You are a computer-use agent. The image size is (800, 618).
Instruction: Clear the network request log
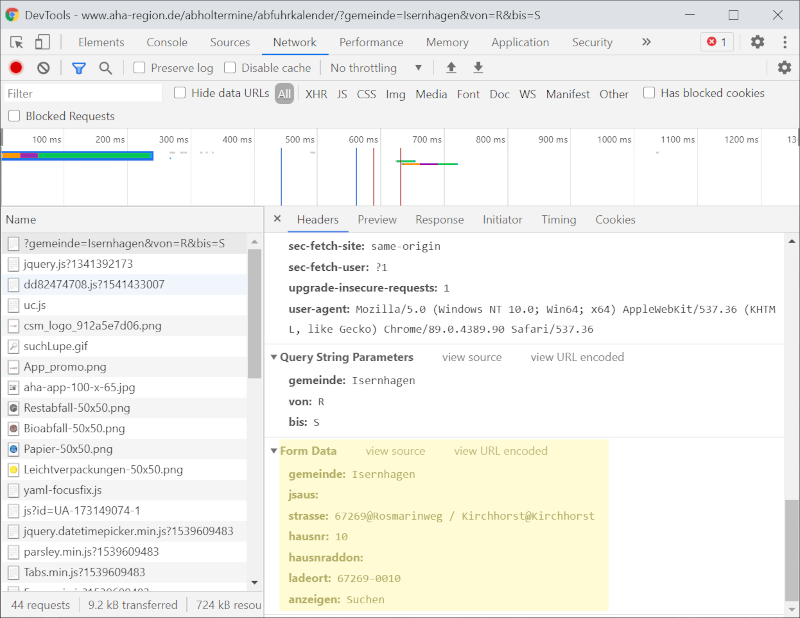point(41,68)
